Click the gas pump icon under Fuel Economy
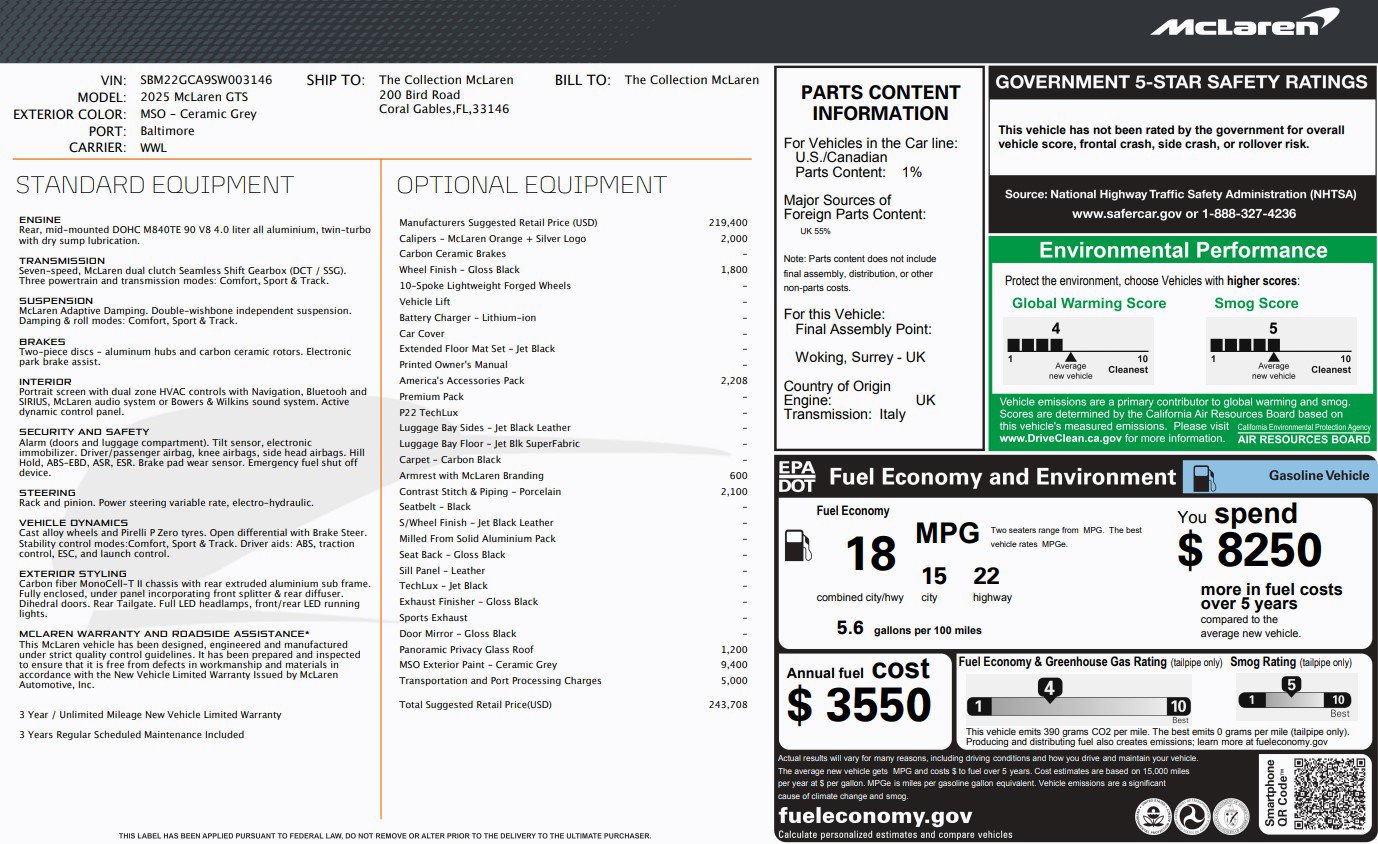This screenshot has height=844, width=1378. [x=798, y=545]
